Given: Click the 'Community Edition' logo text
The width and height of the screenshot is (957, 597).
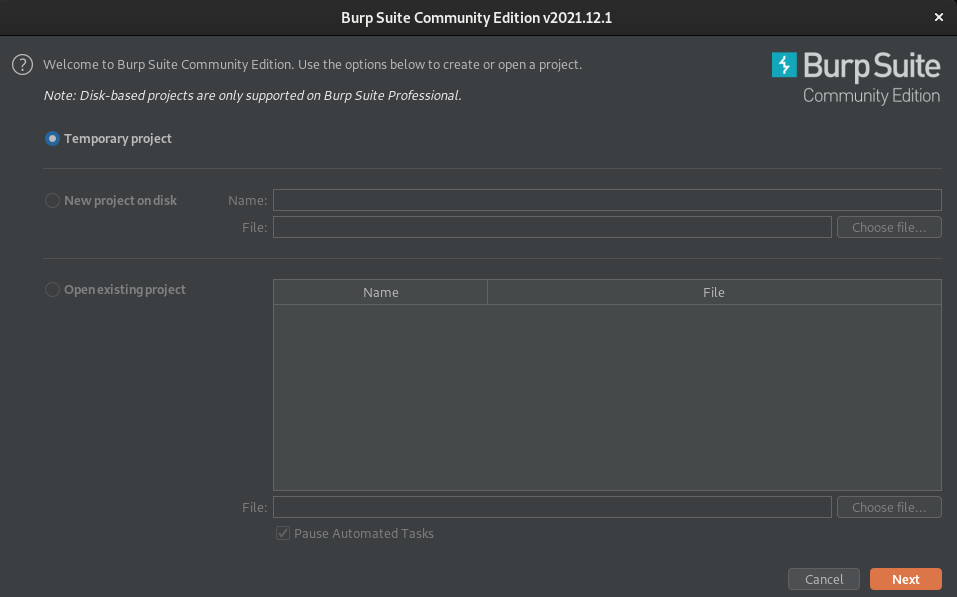Looking at the screenshot, I should pyautogui.click(x=871, y=96).
